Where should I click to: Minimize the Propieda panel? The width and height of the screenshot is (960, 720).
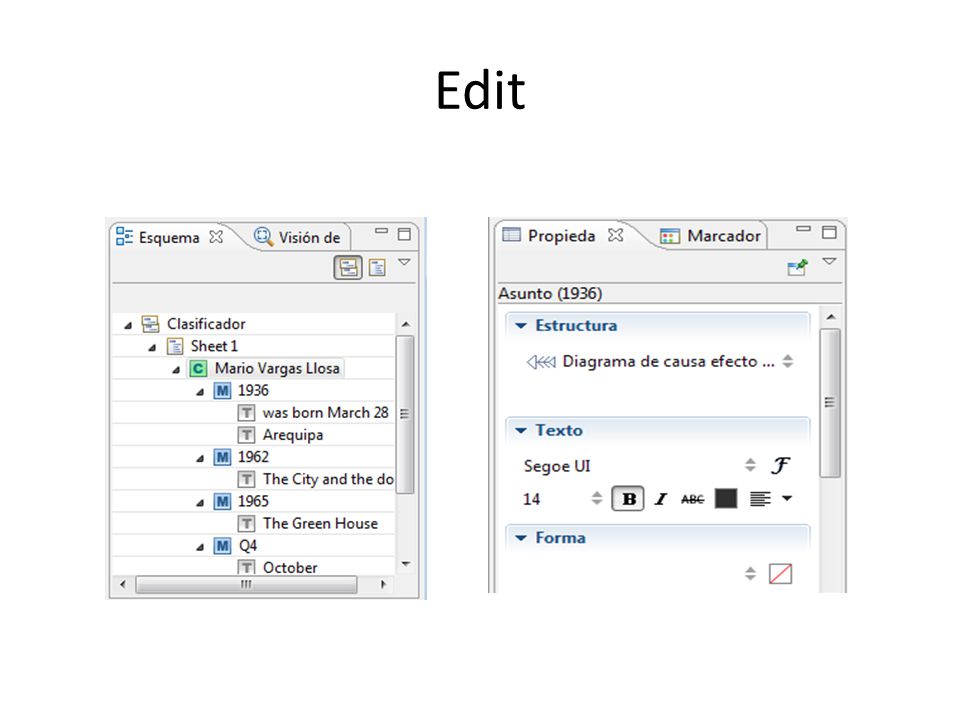click(x=803, y=229)
